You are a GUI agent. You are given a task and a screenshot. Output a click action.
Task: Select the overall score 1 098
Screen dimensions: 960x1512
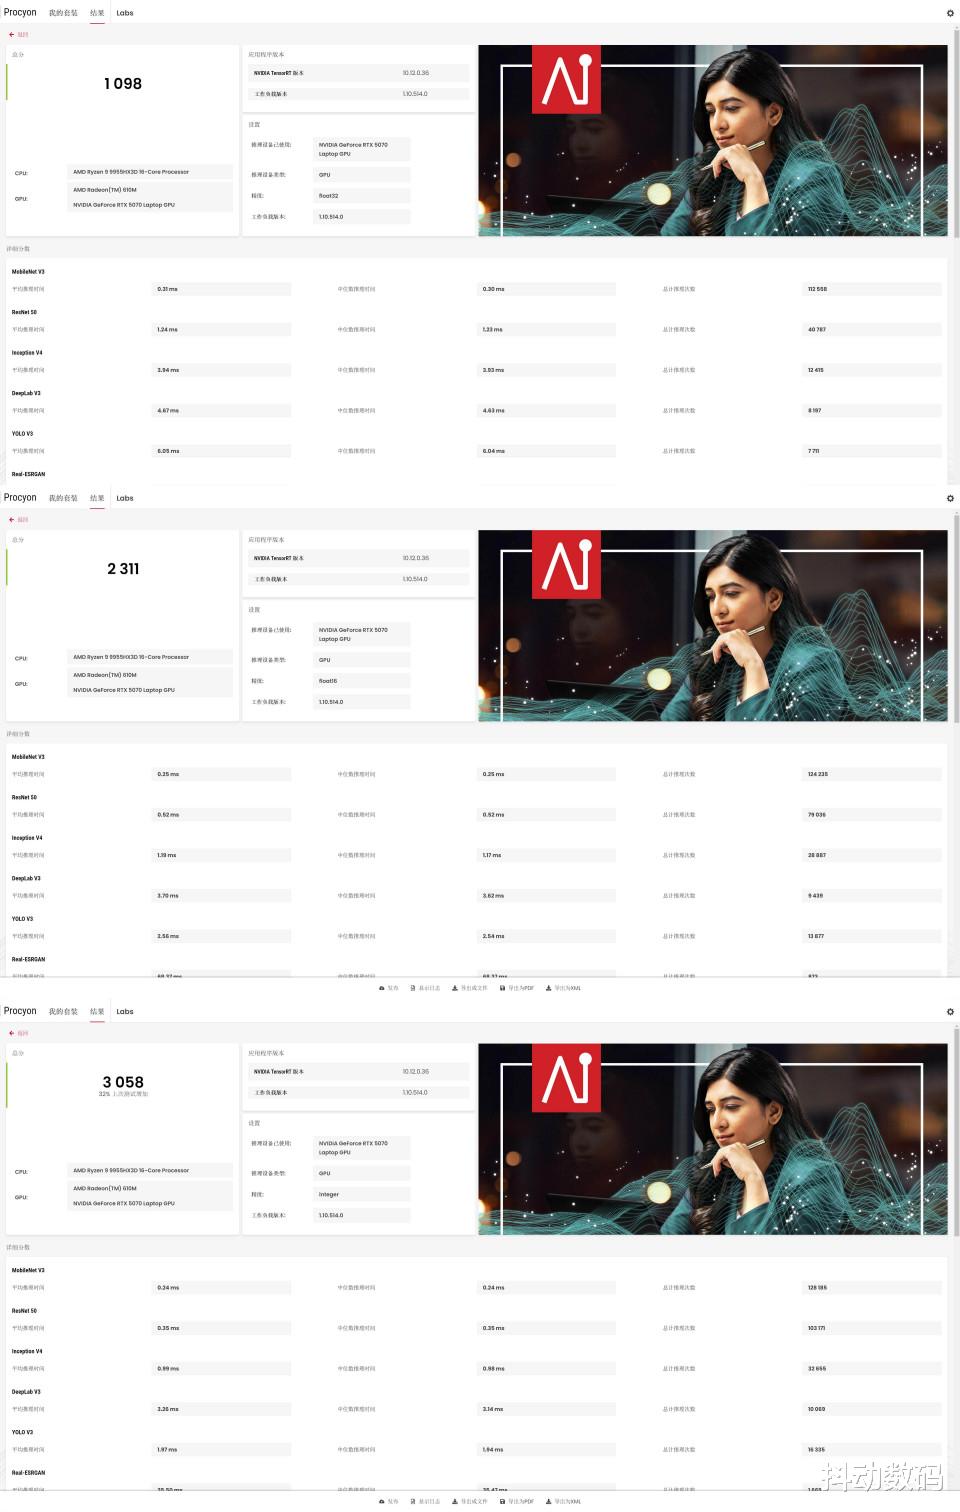coord(123,84)
